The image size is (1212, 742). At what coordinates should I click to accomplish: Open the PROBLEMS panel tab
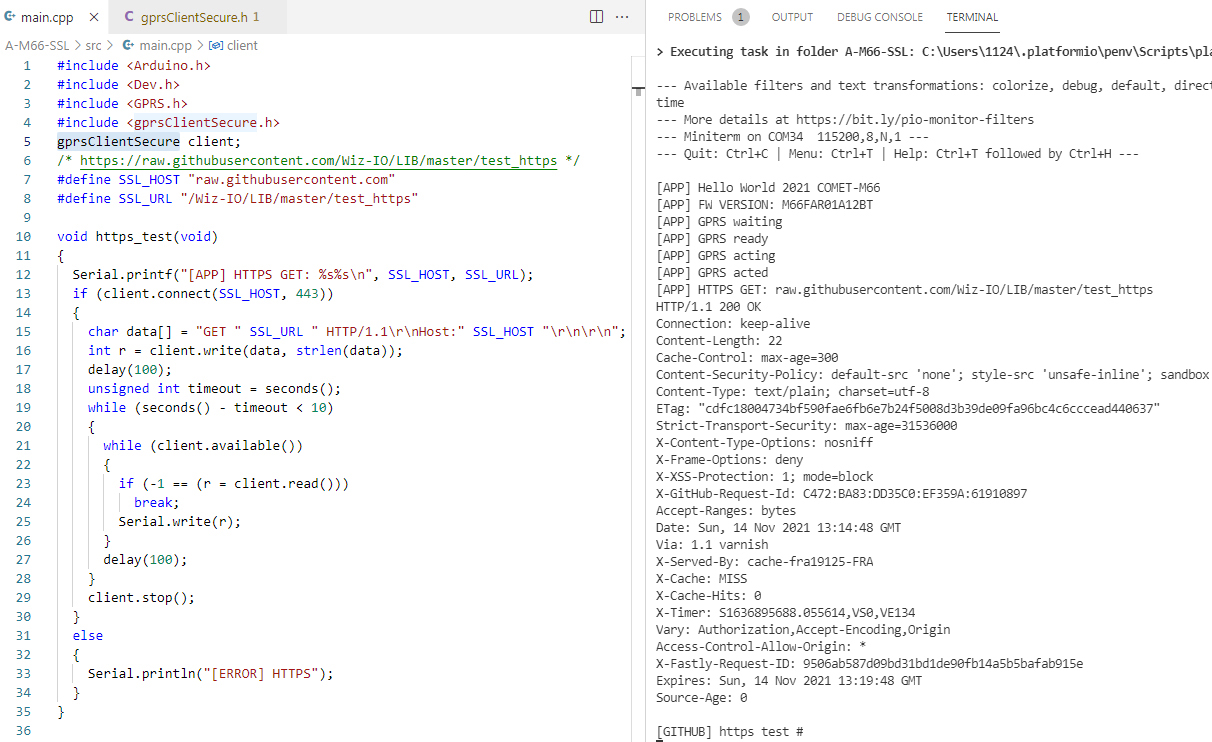point(695,17)
